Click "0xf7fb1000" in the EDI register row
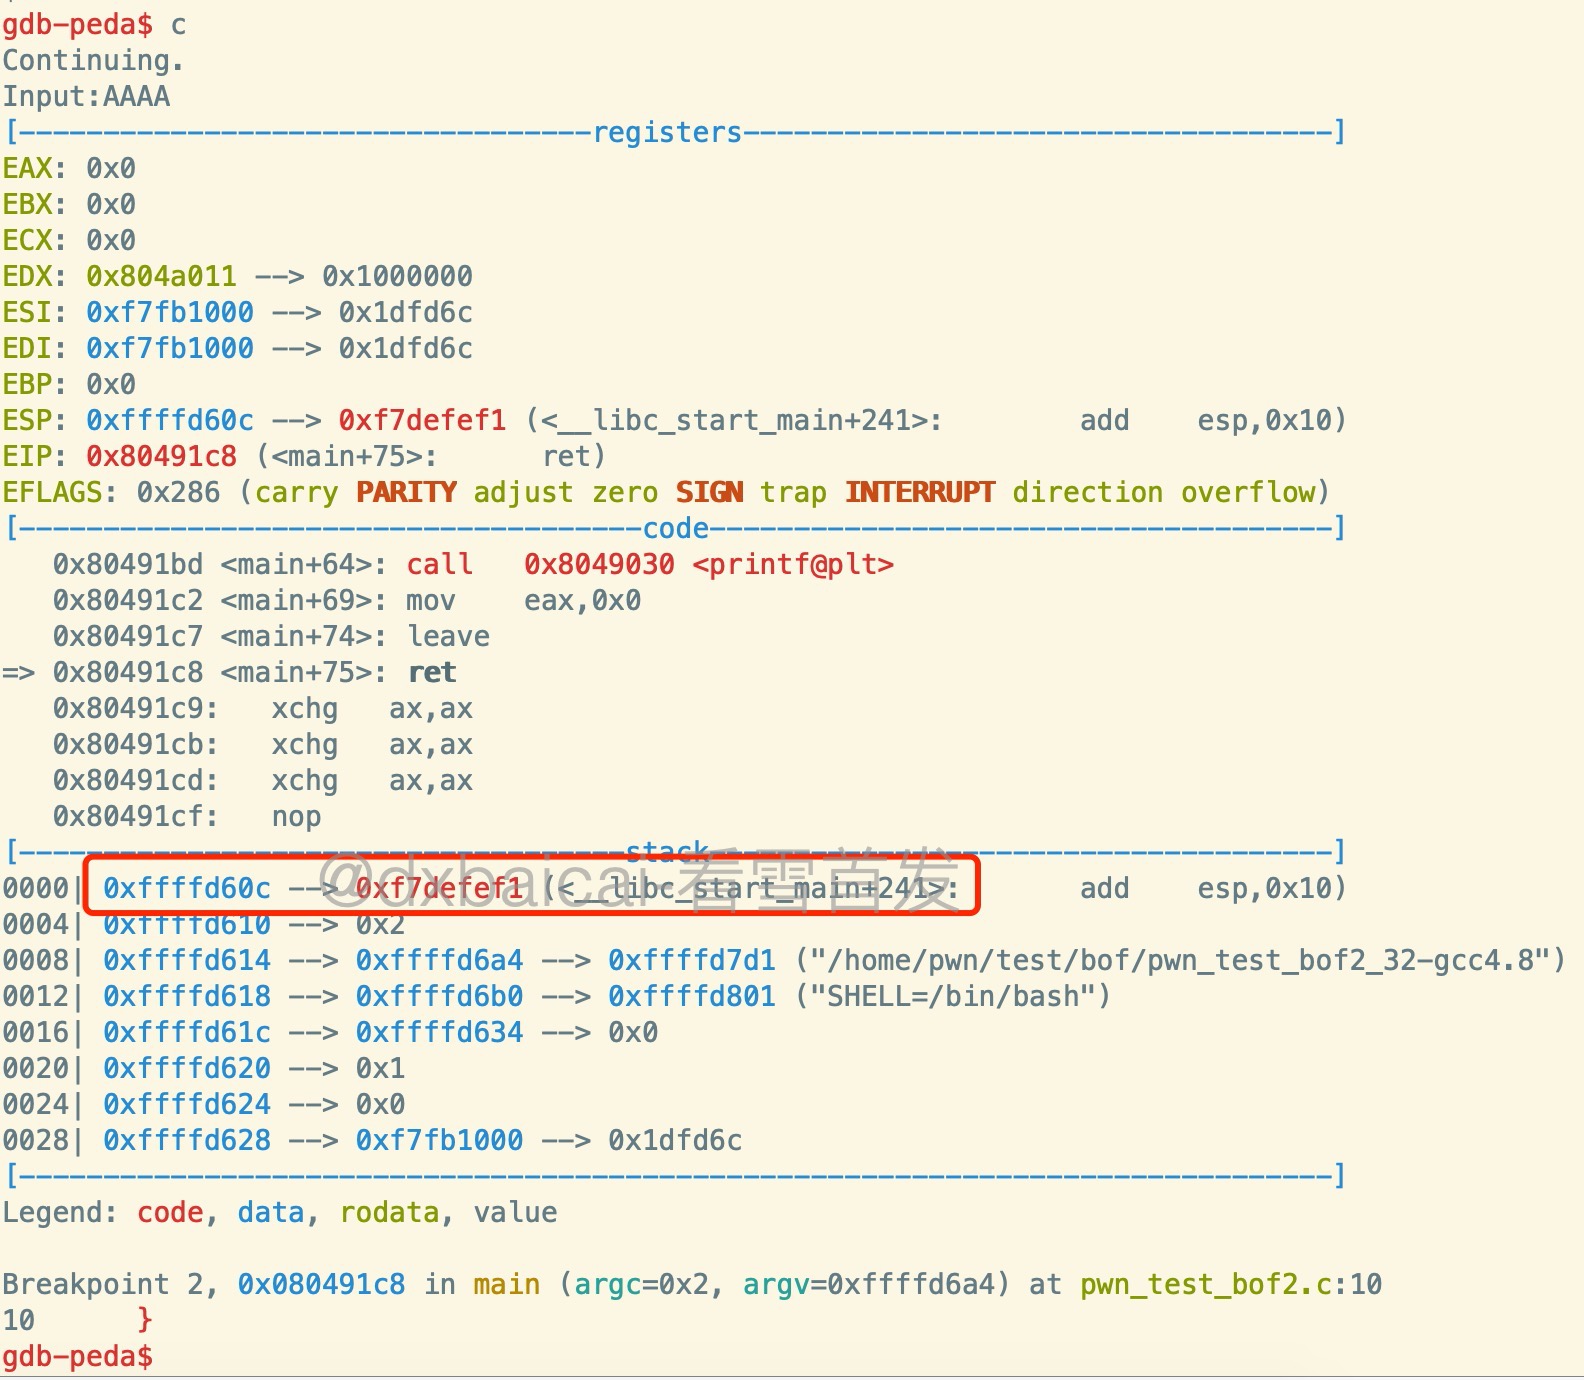The height and width of the screenshot is (1380, 1584). 170,349
